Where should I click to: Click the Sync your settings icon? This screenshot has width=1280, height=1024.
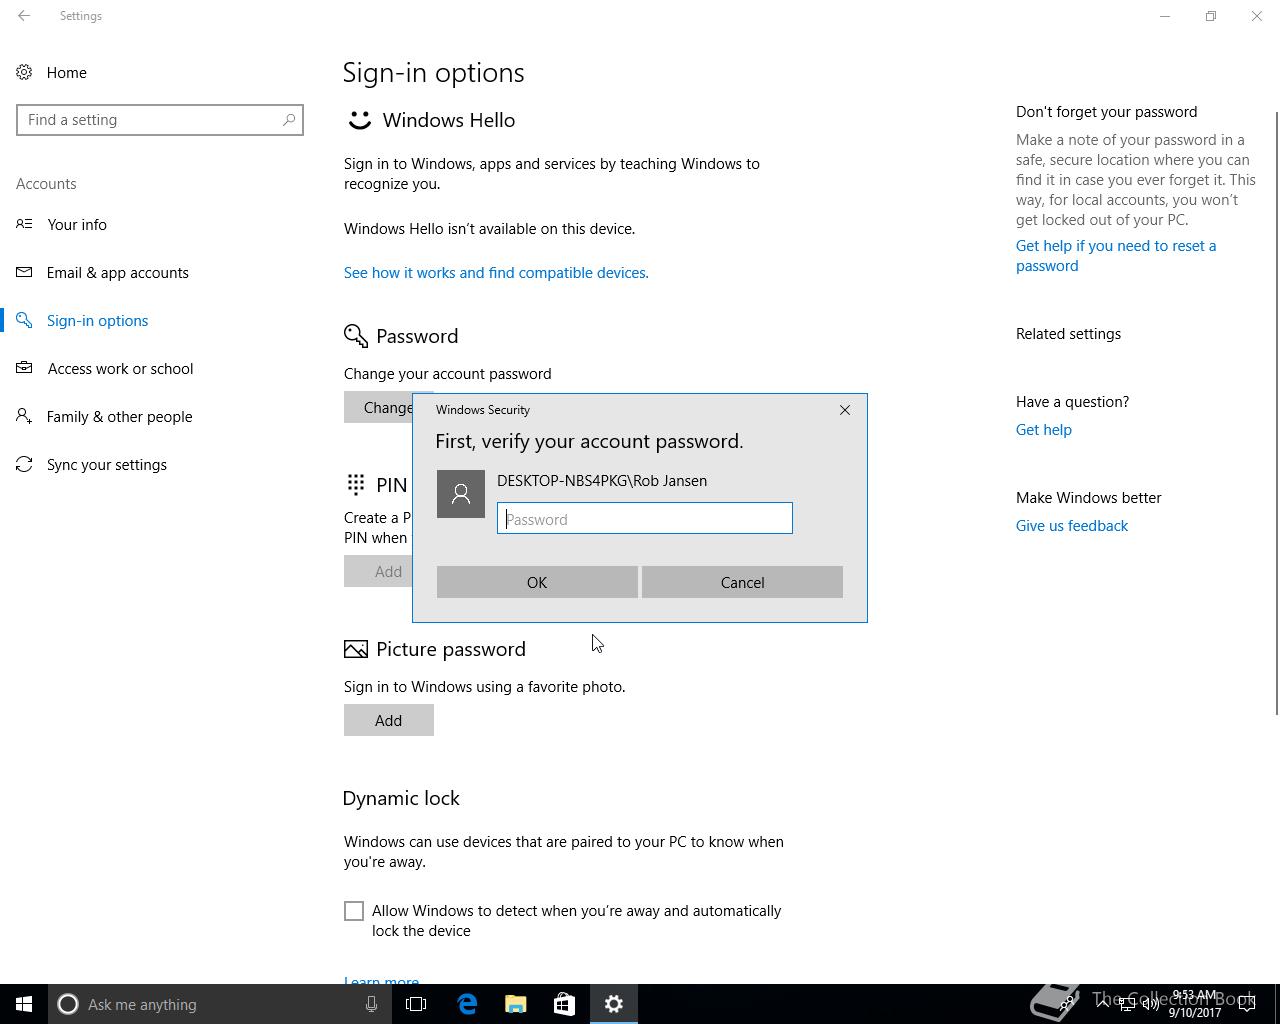pyautogui.click(x=24, y=464)
